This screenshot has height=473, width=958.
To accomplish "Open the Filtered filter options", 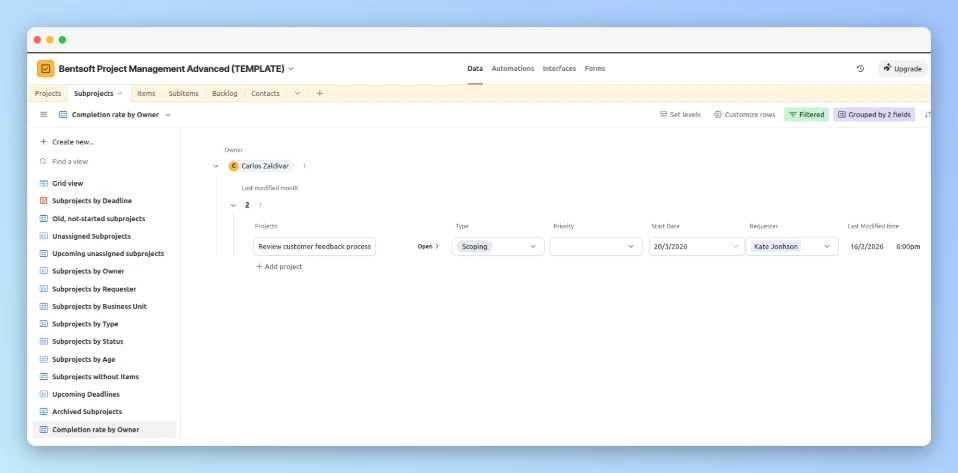I will point(806,114).
